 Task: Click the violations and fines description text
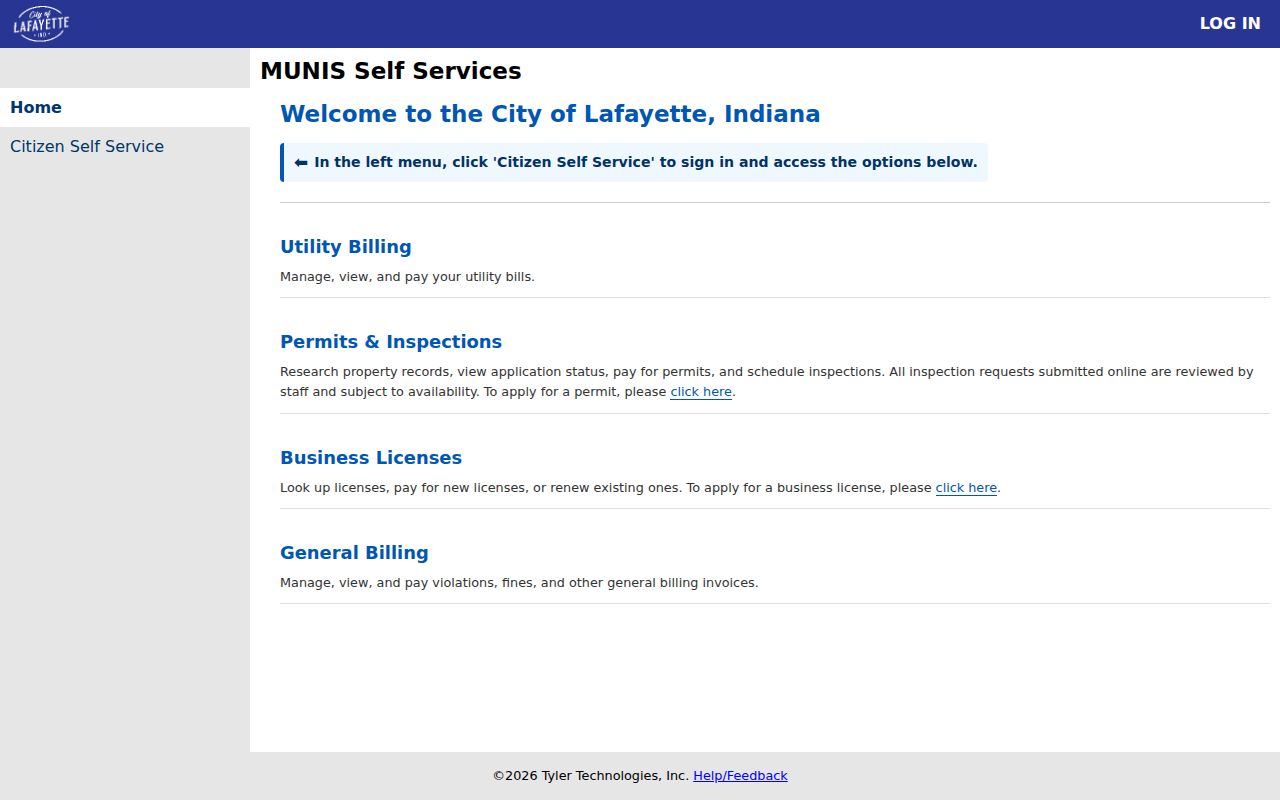(519, 583)
